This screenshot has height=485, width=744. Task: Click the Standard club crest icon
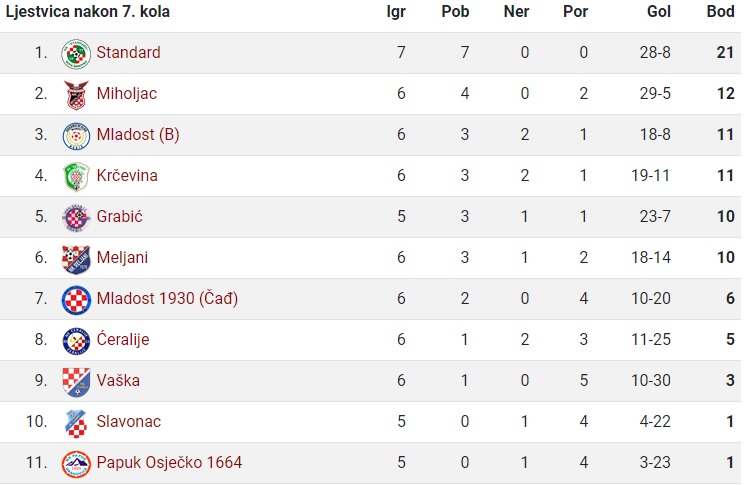[76, 54]
